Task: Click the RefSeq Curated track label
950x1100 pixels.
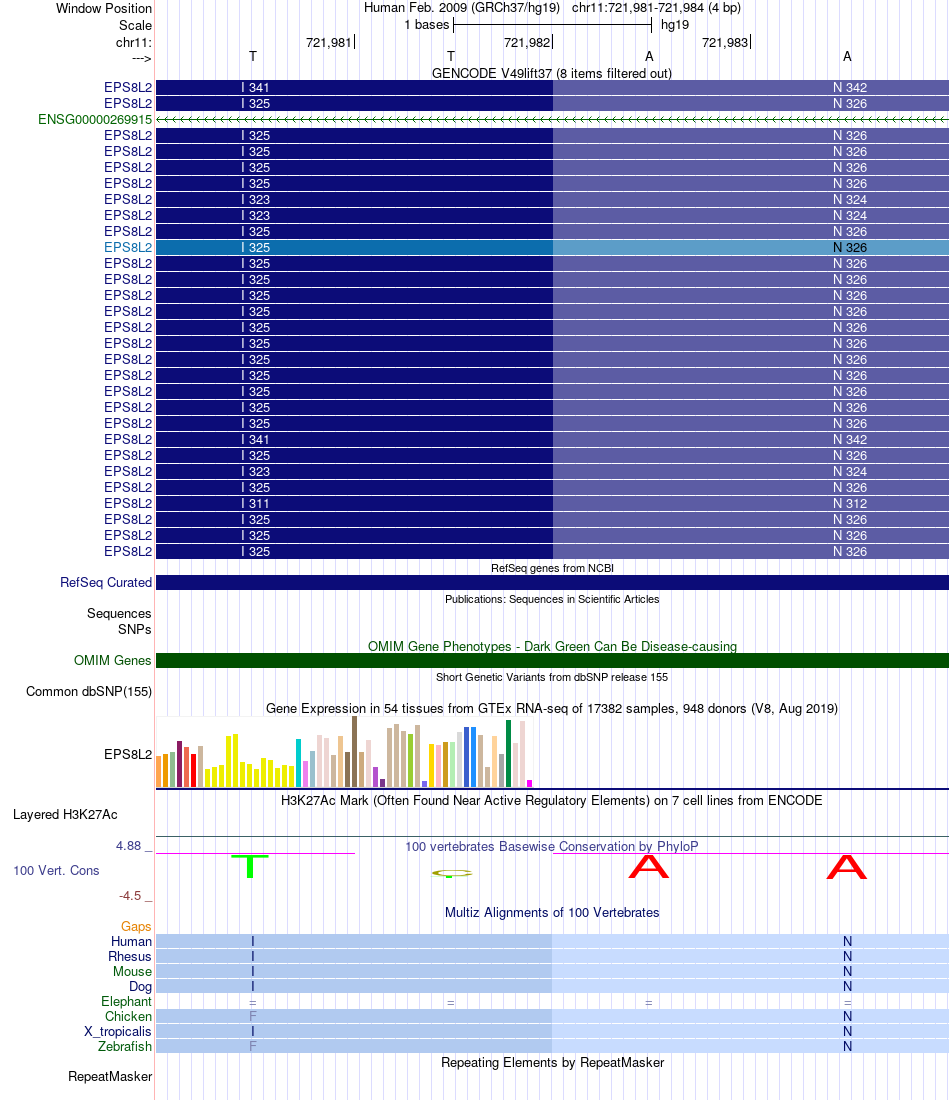Action: 106,582
